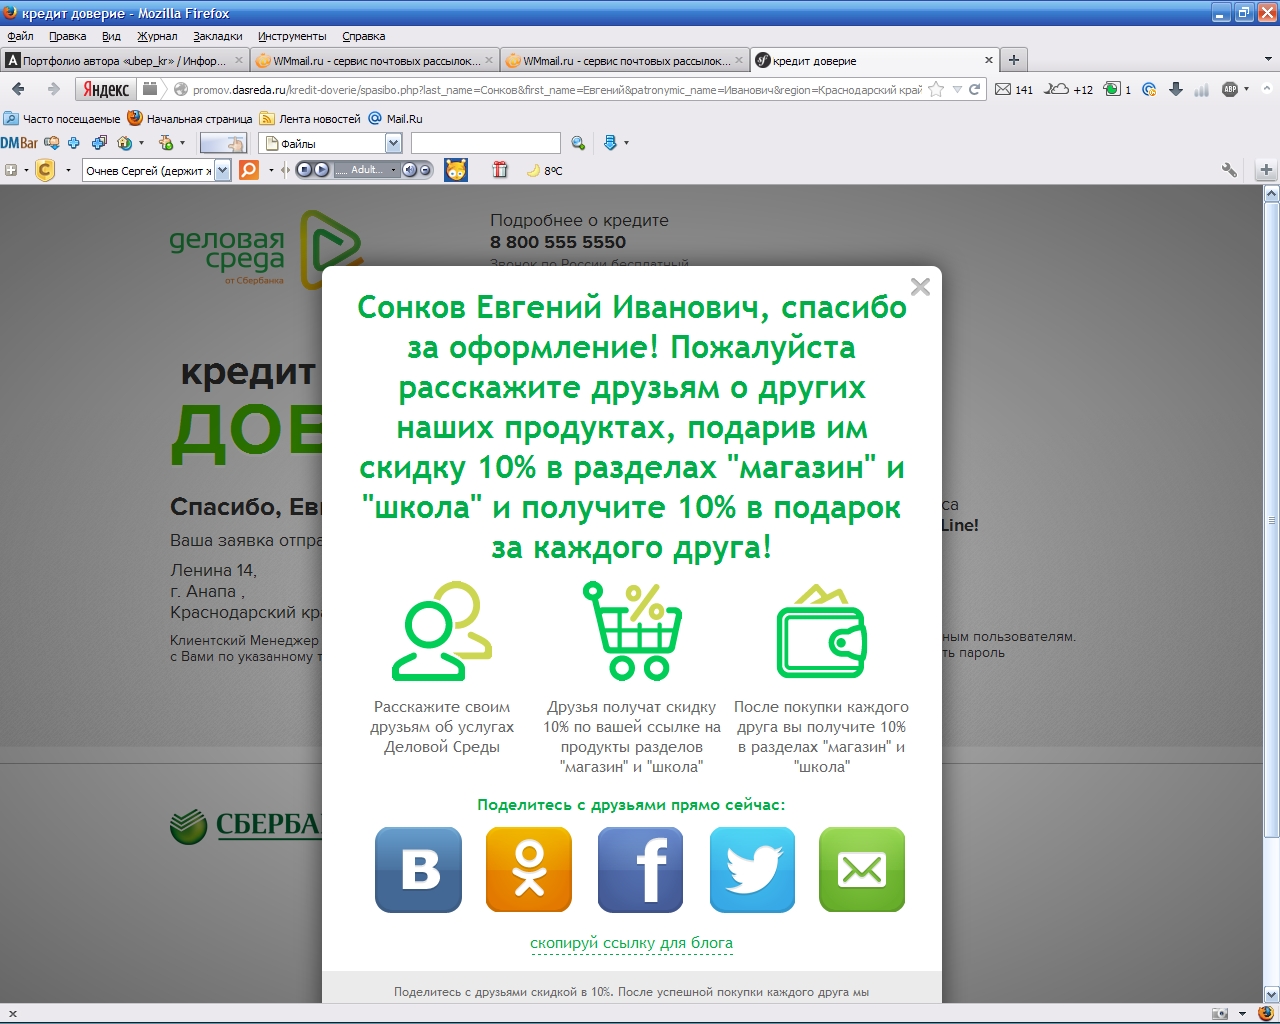Bookmark this page with the star icon
The image size is (1280, 1024).
(x=936, y=89)
